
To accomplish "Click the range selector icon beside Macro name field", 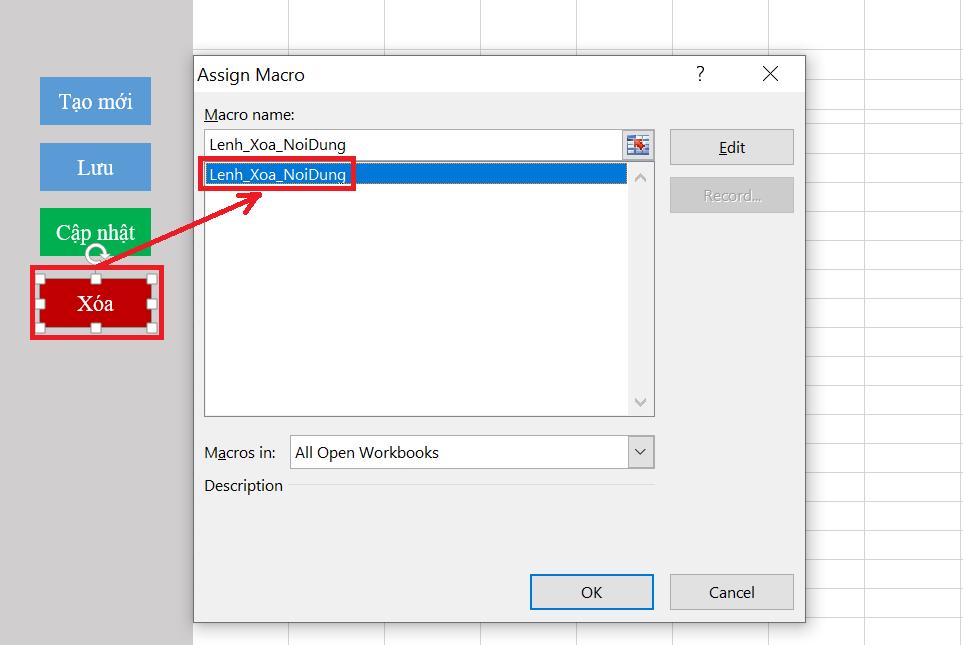I will point(640,144).
